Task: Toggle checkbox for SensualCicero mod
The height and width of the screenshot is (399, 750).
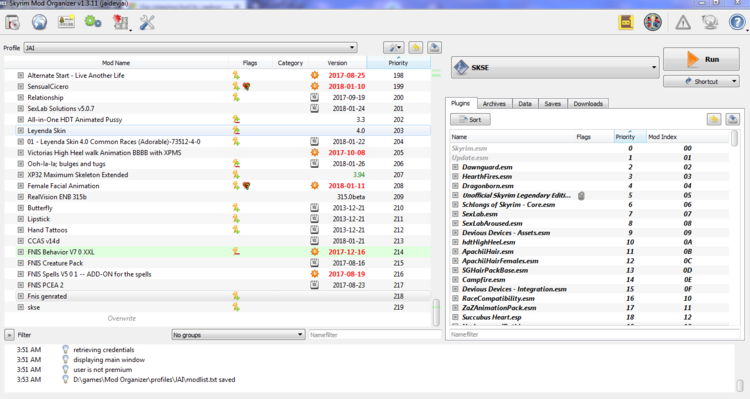Action: tap(21, 87)
